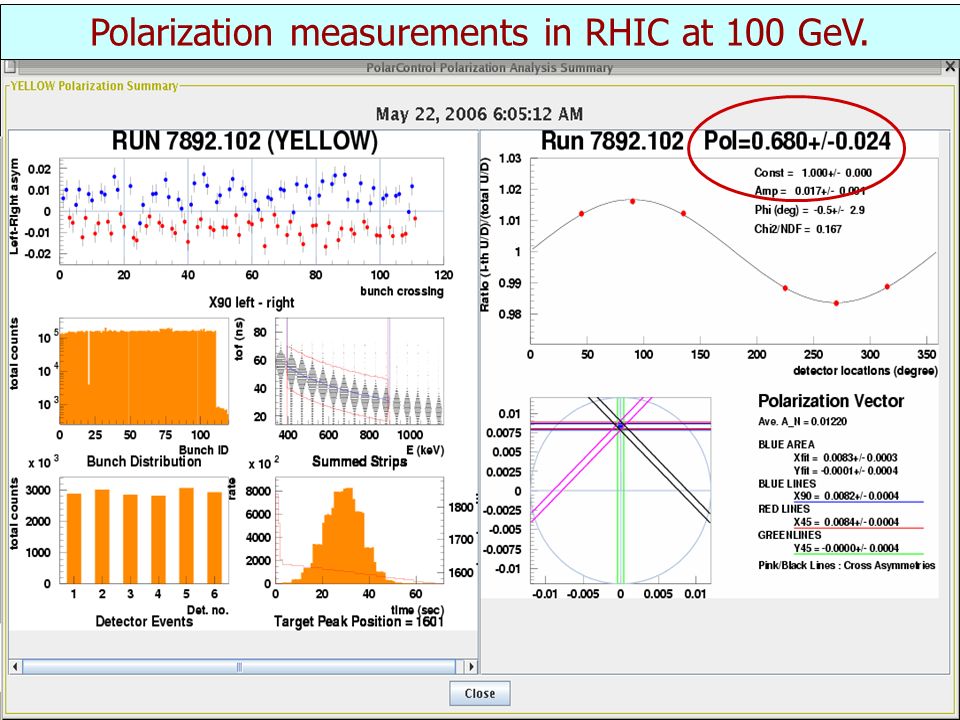Screen dimensions: 960x720
Task: Click the Detector Events caption
Action: (144, 621)
